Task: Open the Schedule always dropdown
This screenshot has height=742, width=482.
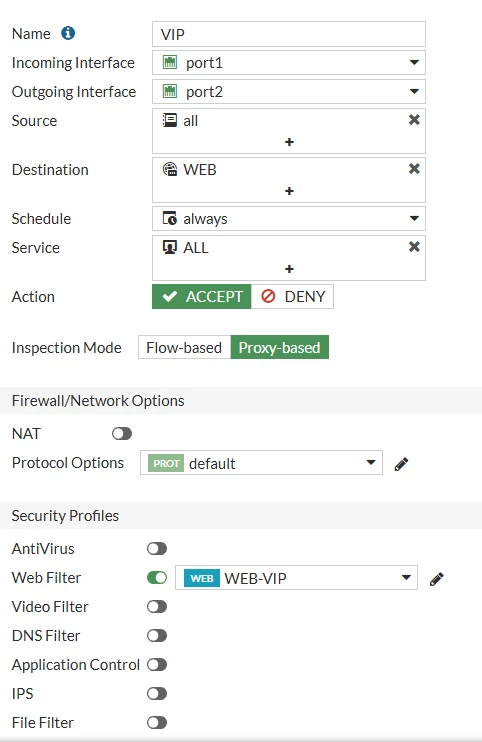Action: [x=289, y=219]
